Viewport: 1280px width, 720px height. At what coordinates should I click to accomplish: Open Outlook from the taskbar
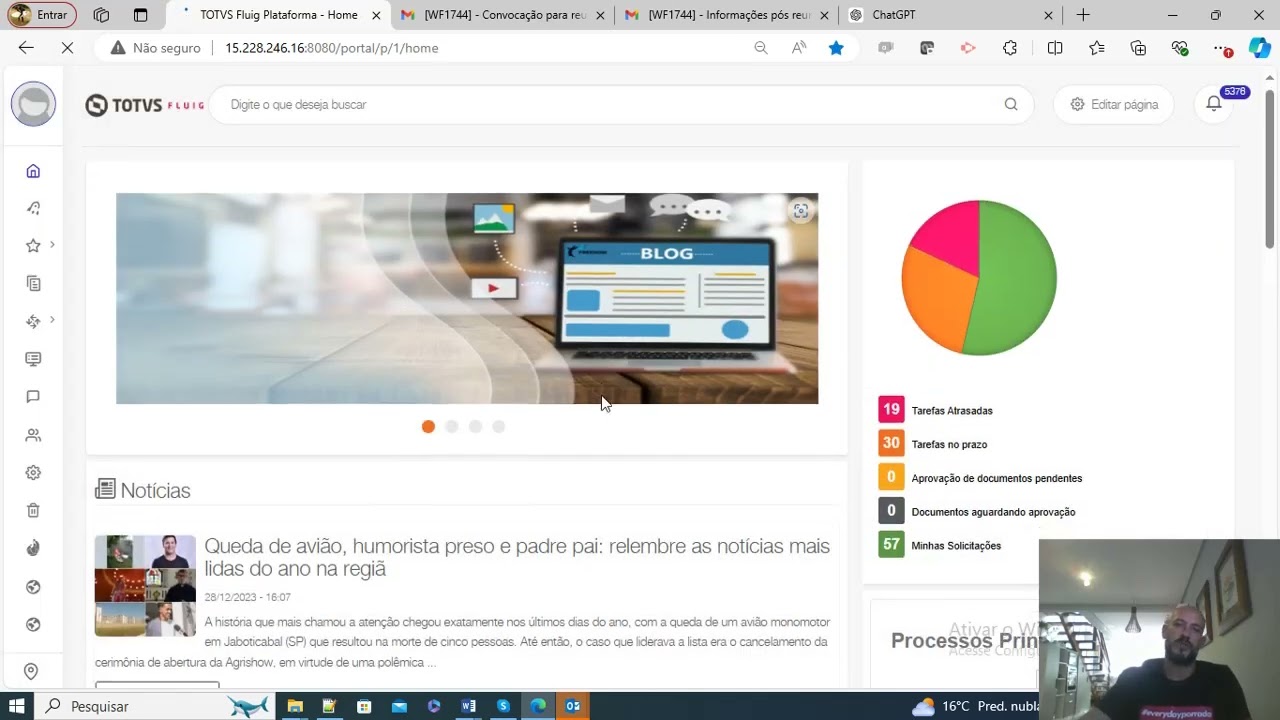[572, 706]
